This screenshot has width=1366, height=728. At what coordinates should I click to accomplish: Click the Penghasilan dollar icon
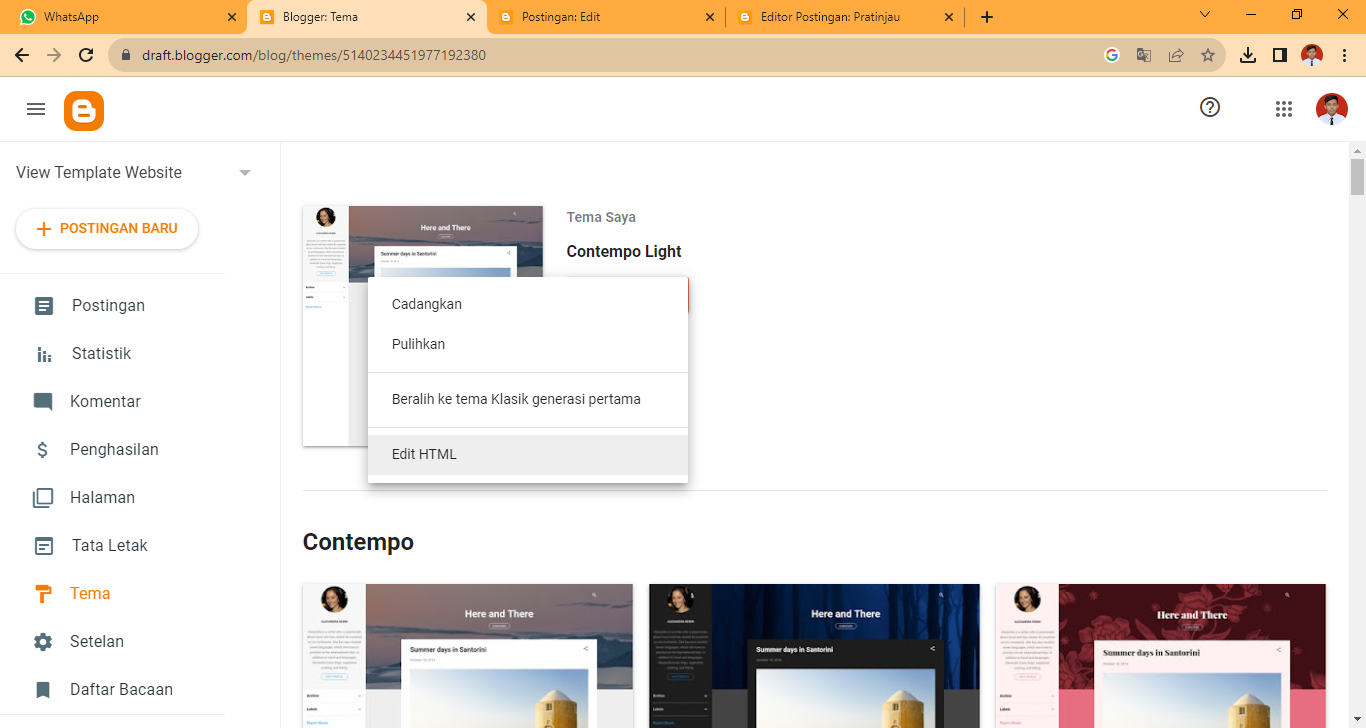click(43, 450)
